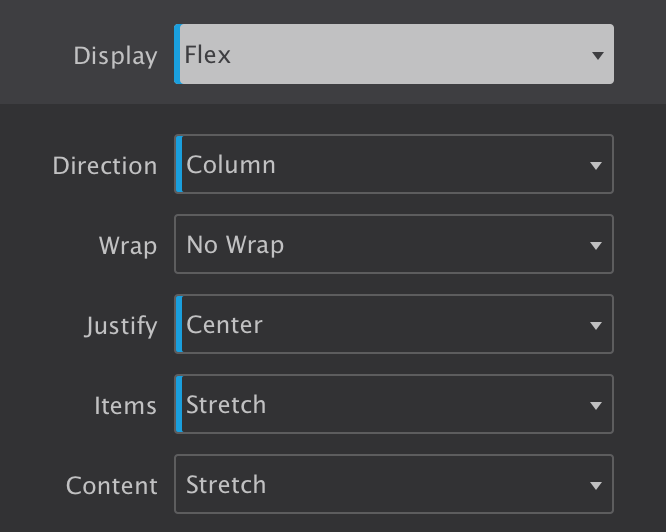Open the Wrap dropdown showing No Wrap
This screenshot has width=666, height=532.
pos(394,245)
